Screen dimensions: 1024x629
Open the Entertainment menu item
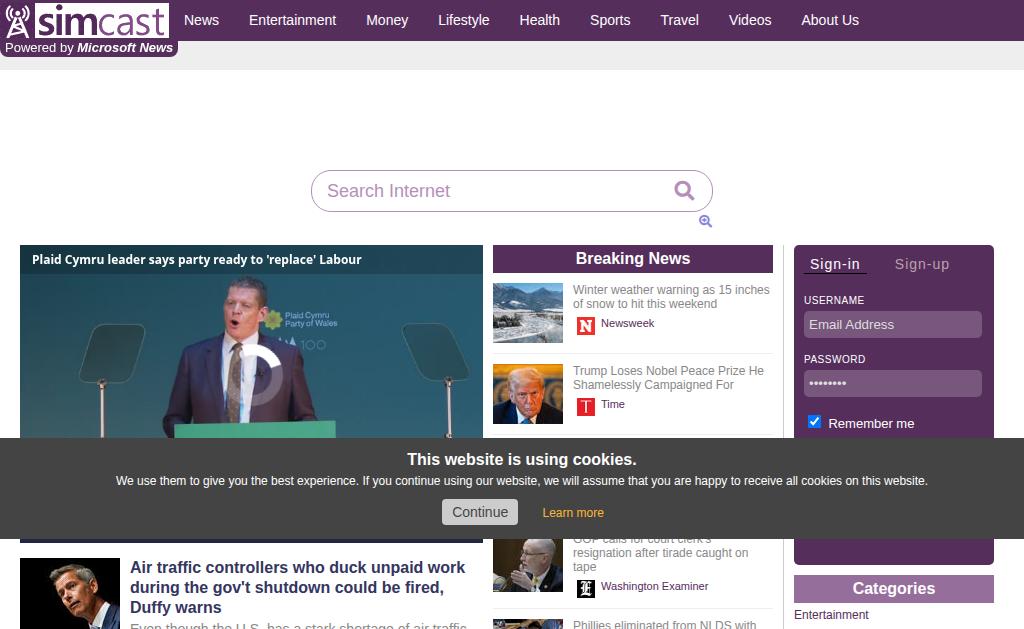click(x=293, y=20)
